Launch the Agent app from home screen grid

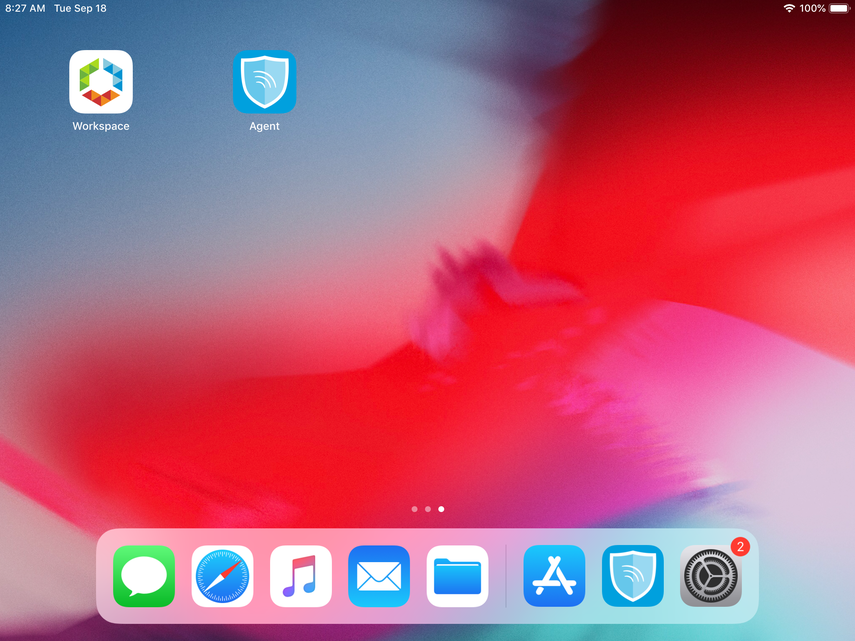264,82
